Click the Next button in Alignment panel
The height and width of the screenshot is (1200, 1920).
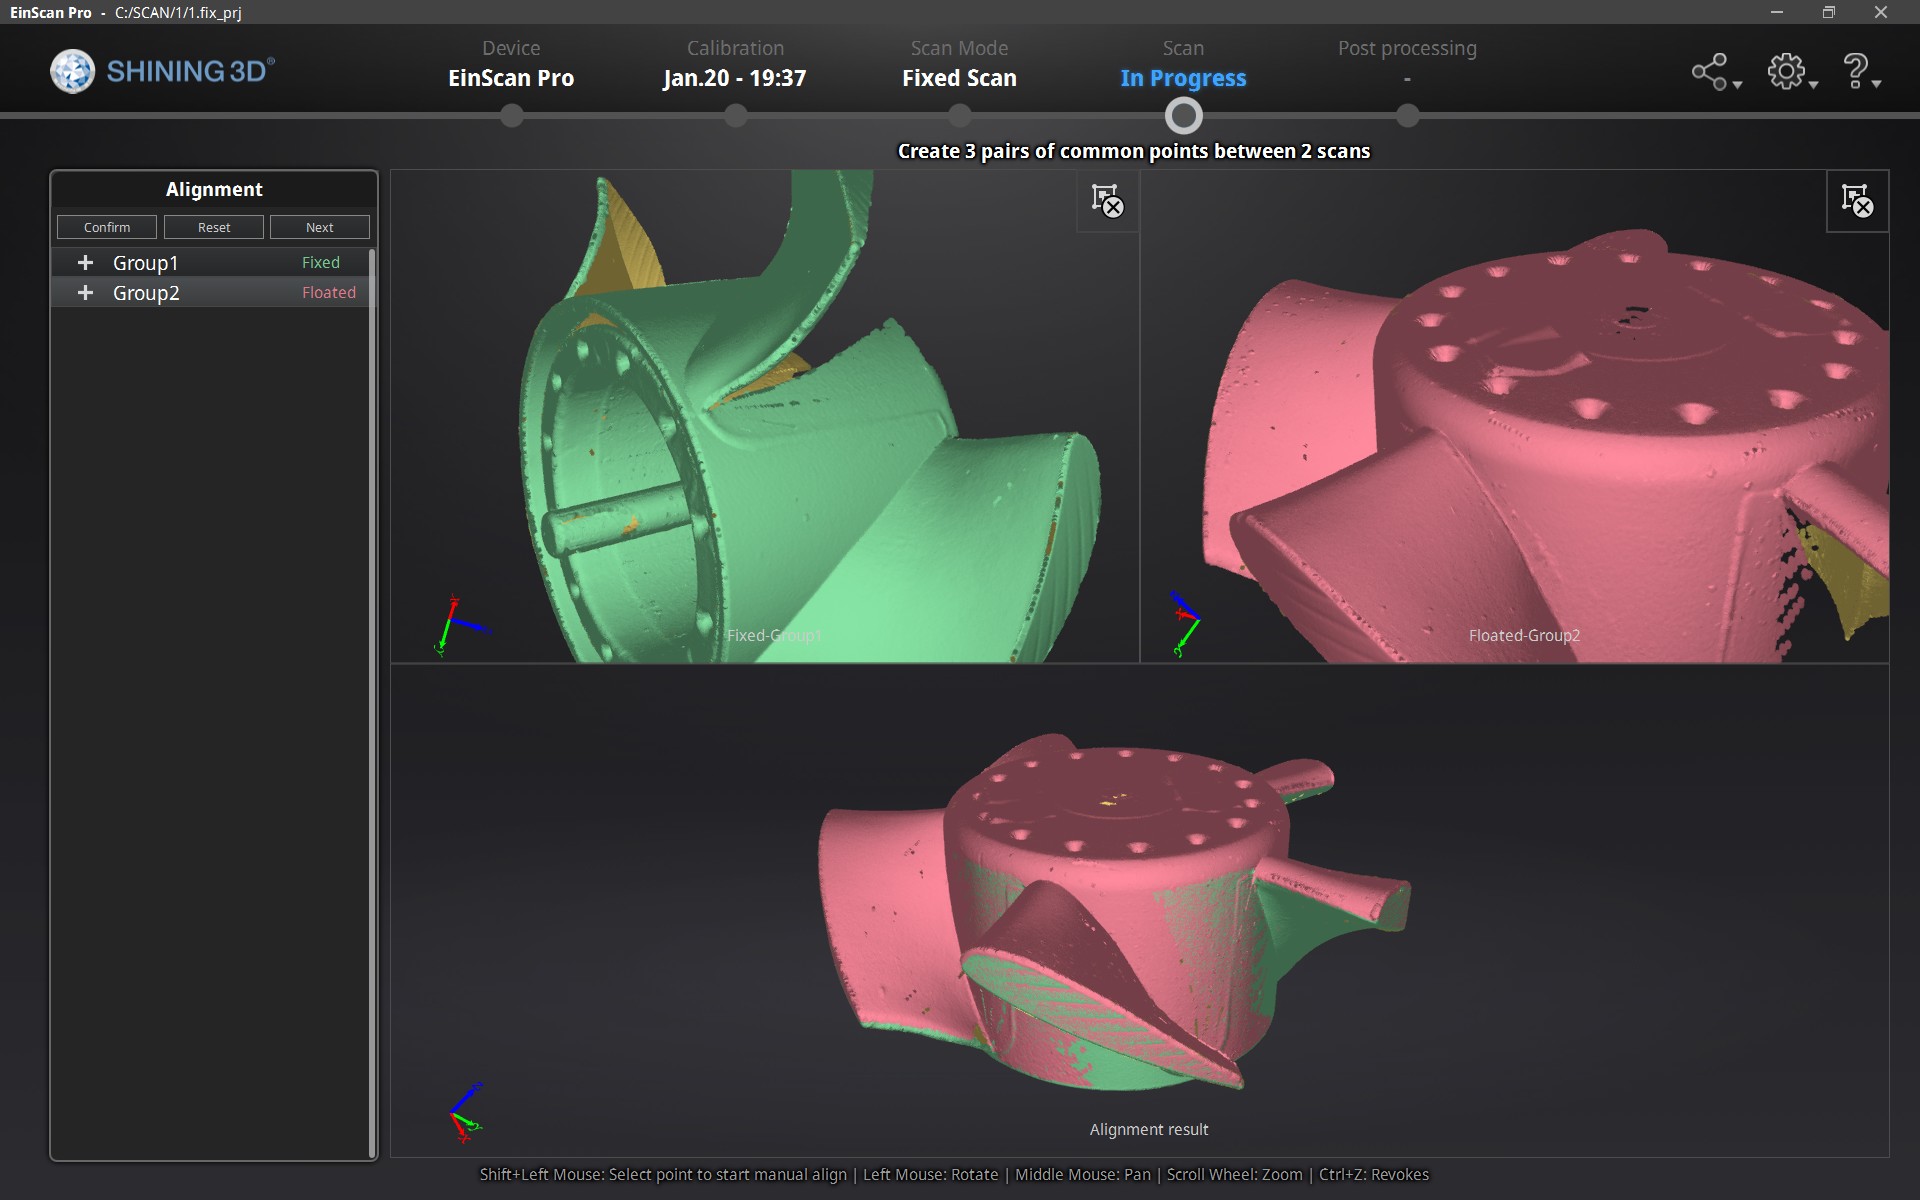(x=319, y=227)
